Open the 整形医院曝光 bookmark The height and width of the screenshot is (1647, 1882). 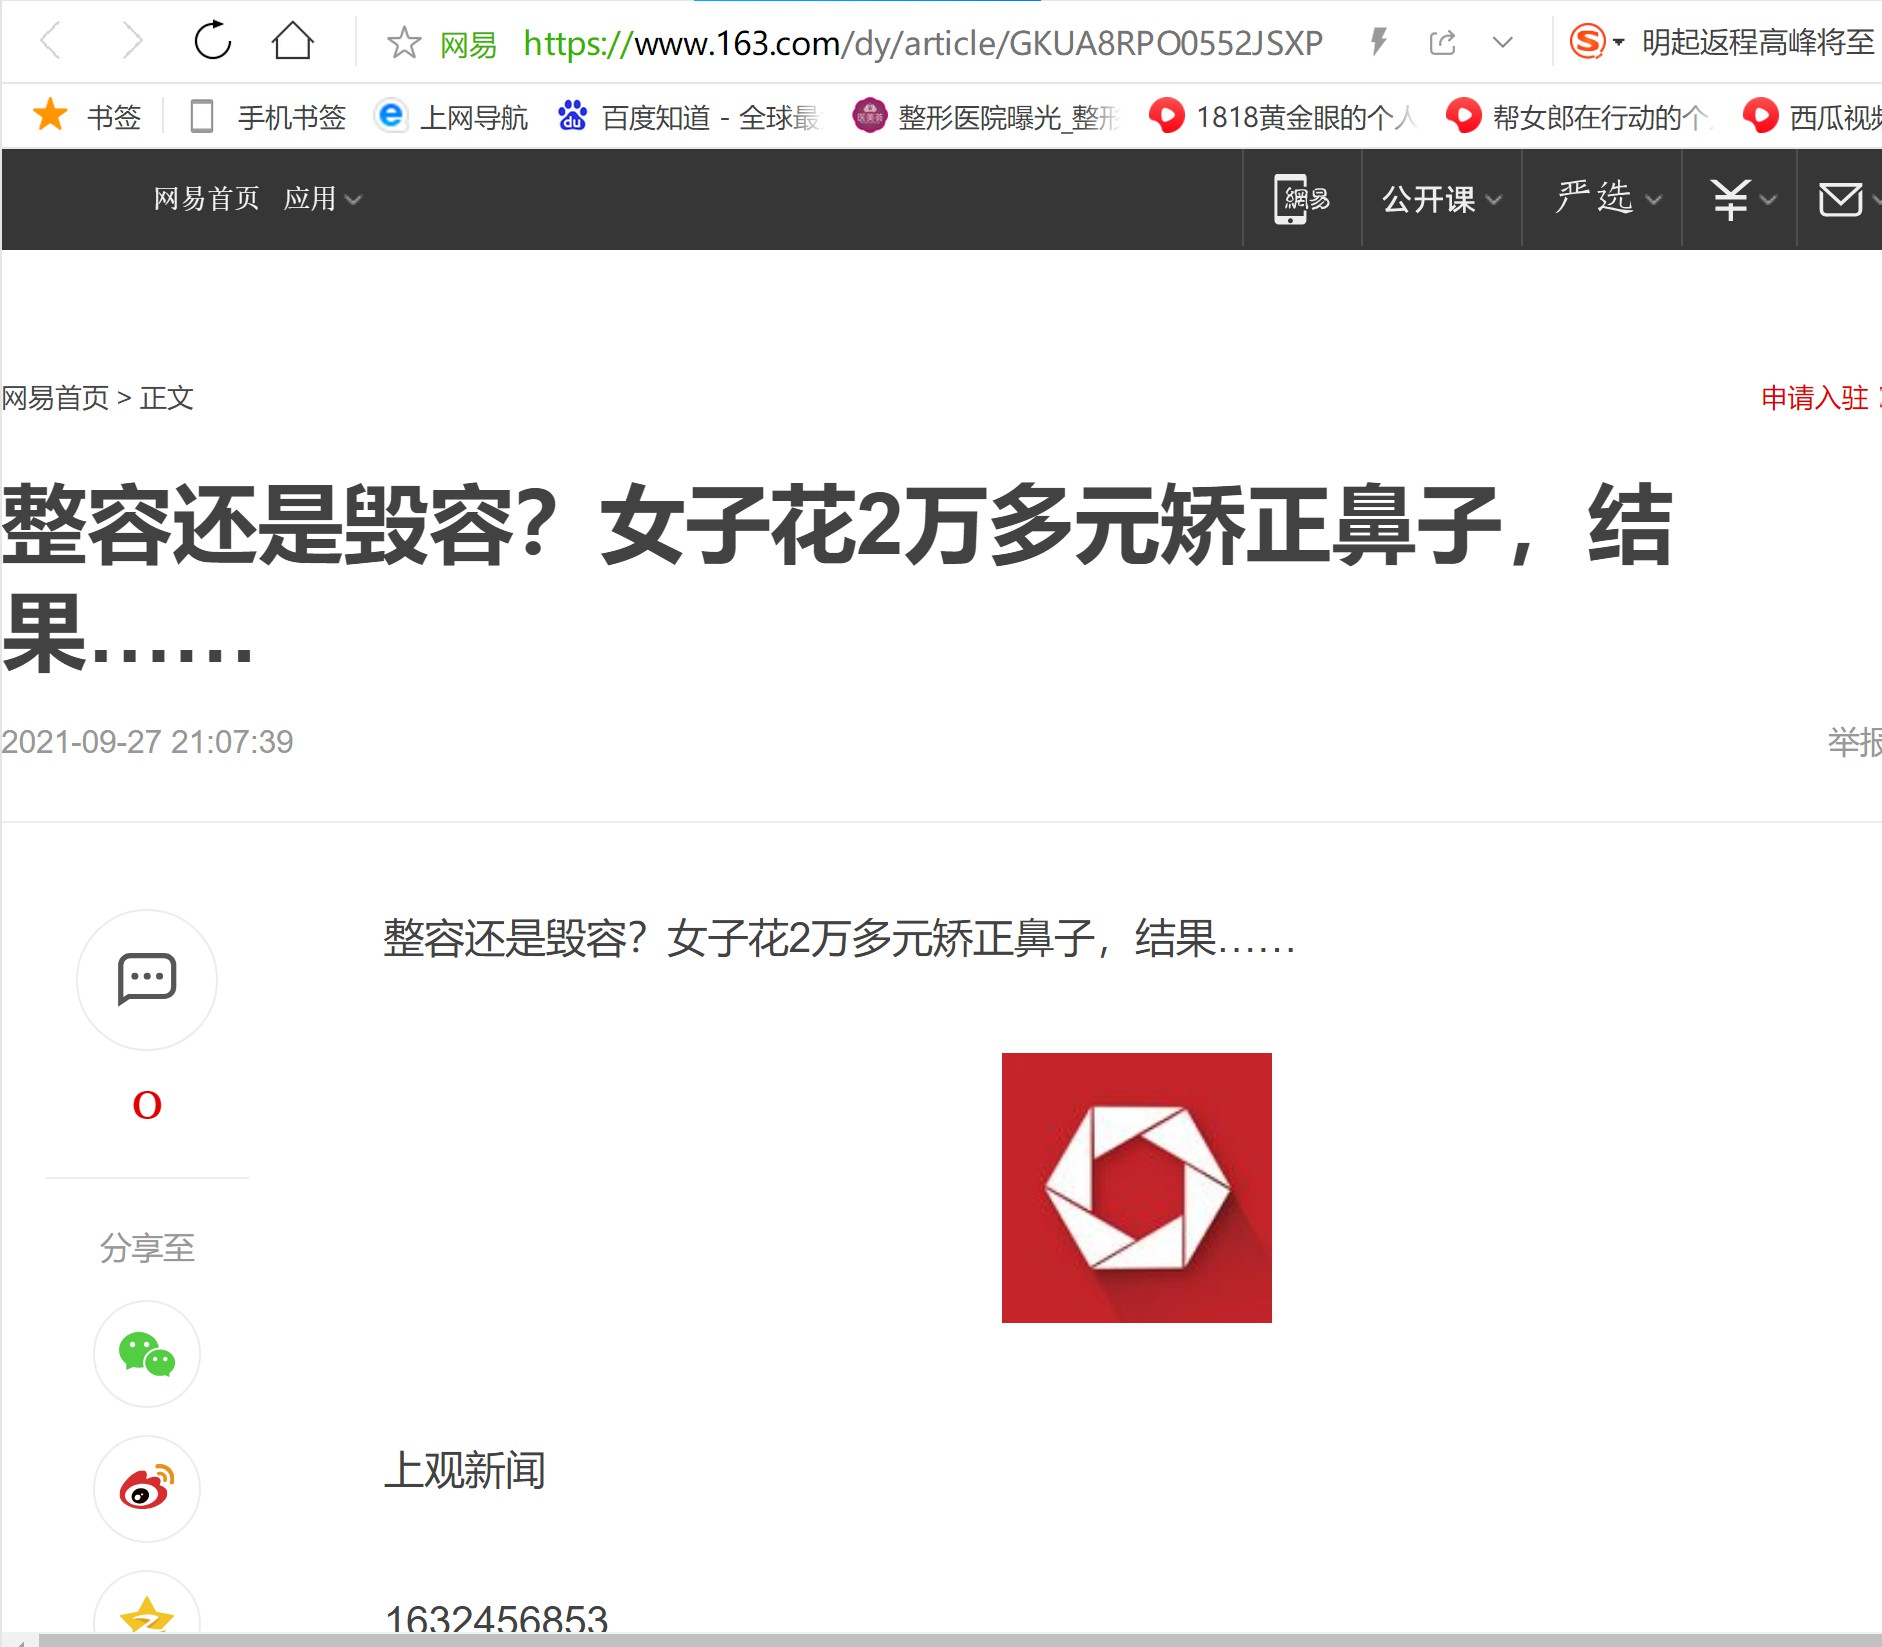[985, 117]
